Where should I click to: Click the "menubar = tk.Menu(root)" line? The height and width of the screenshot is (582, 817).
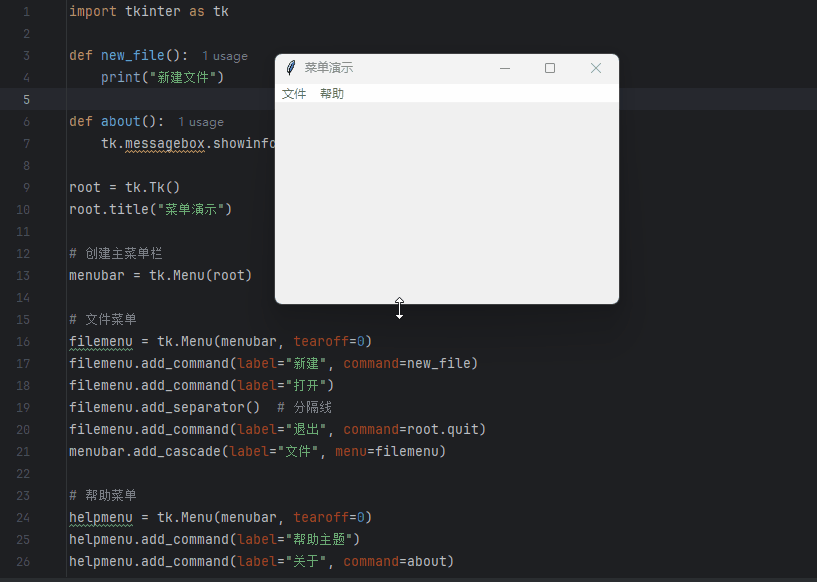click(160, 276)
